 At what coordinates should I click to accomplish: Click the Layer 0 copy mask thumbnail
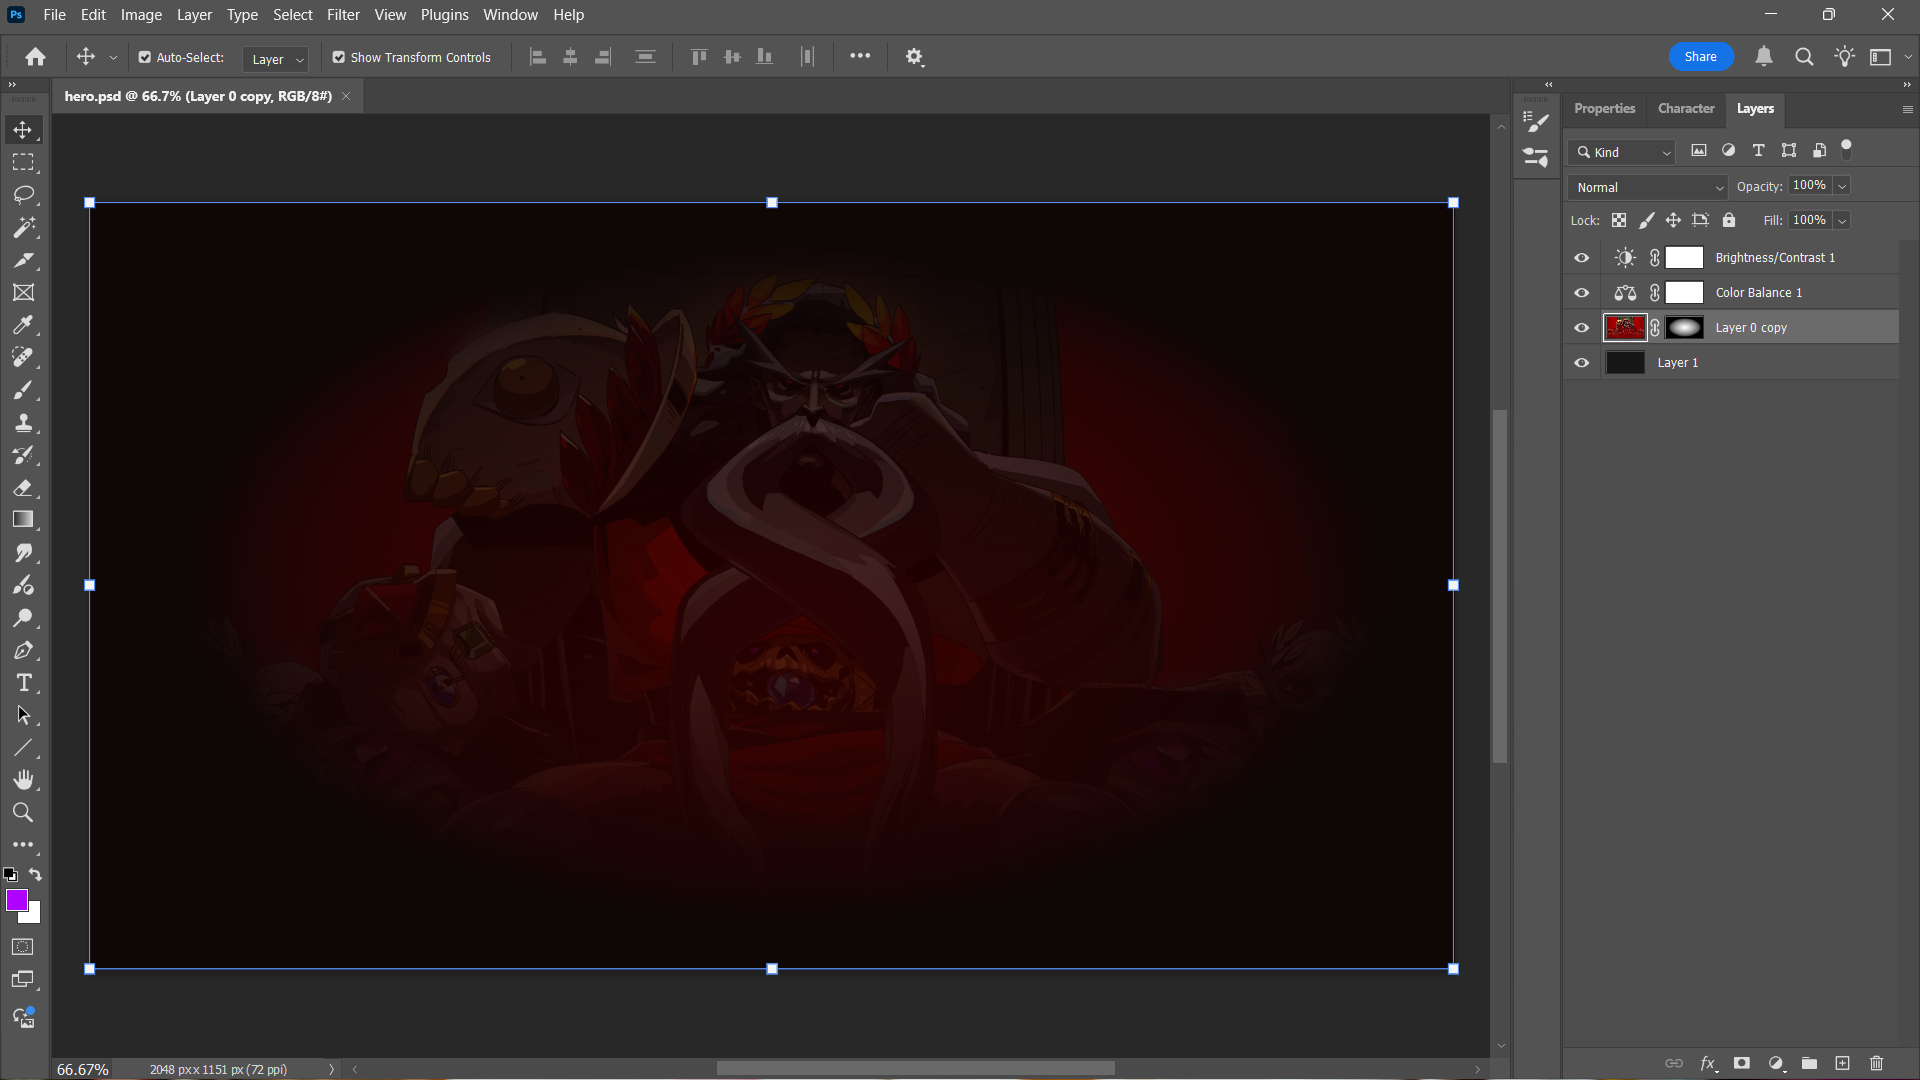[1684, 328]
